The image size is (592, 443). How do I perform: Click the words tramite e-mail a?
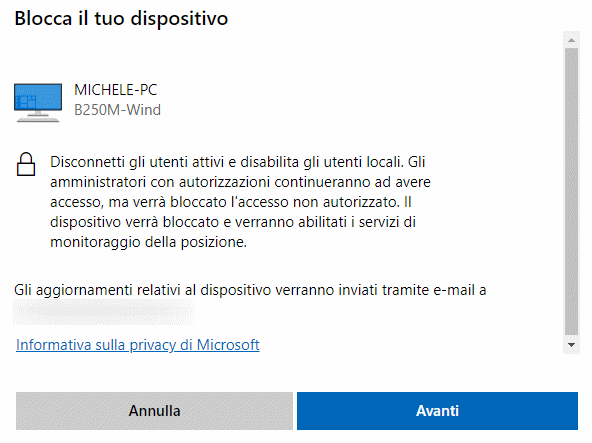434,290
